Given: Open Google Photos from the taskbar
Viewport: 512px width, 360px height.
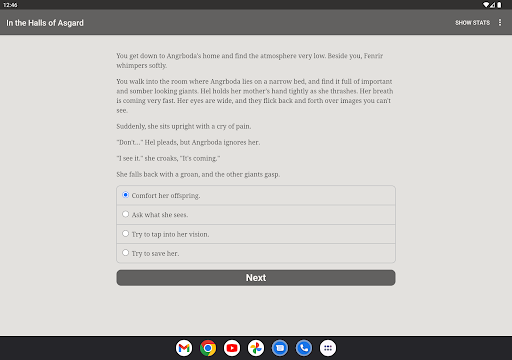Looking at the screenshot, I should (x=256, y=348).
